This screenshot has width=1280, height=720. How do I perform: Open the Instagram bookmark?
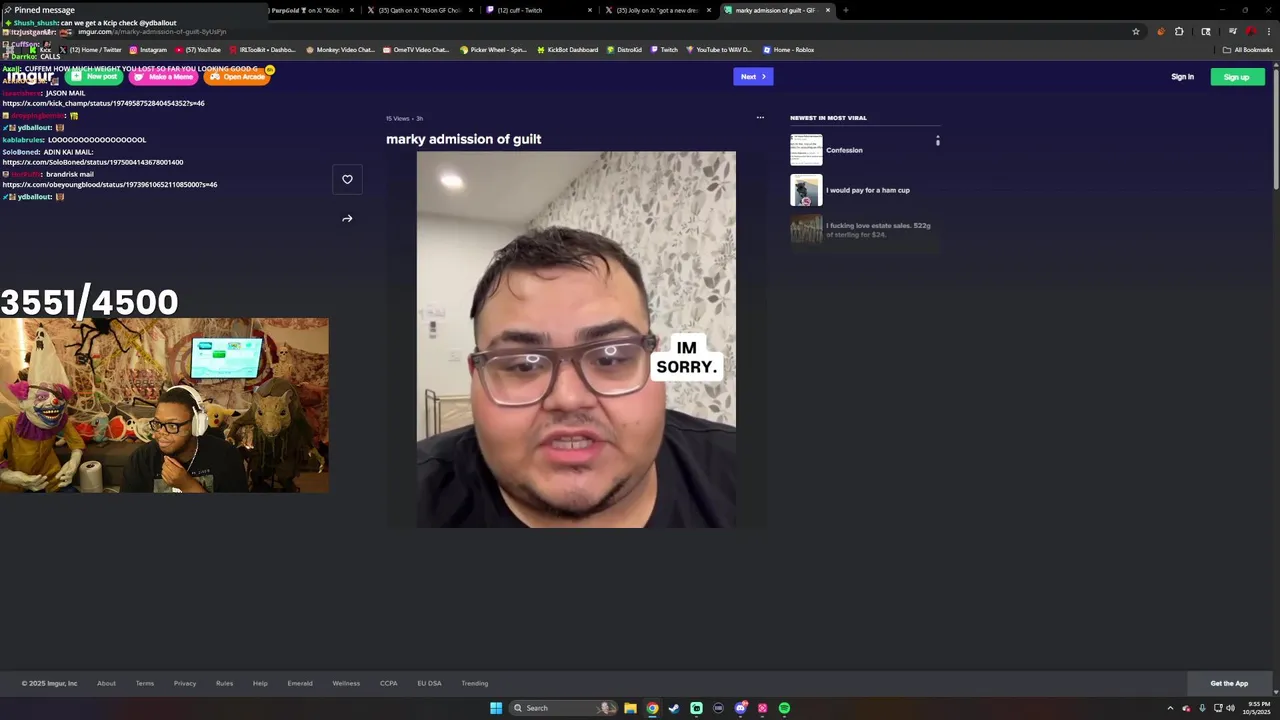pyautogui.click(x=148, y=50)
